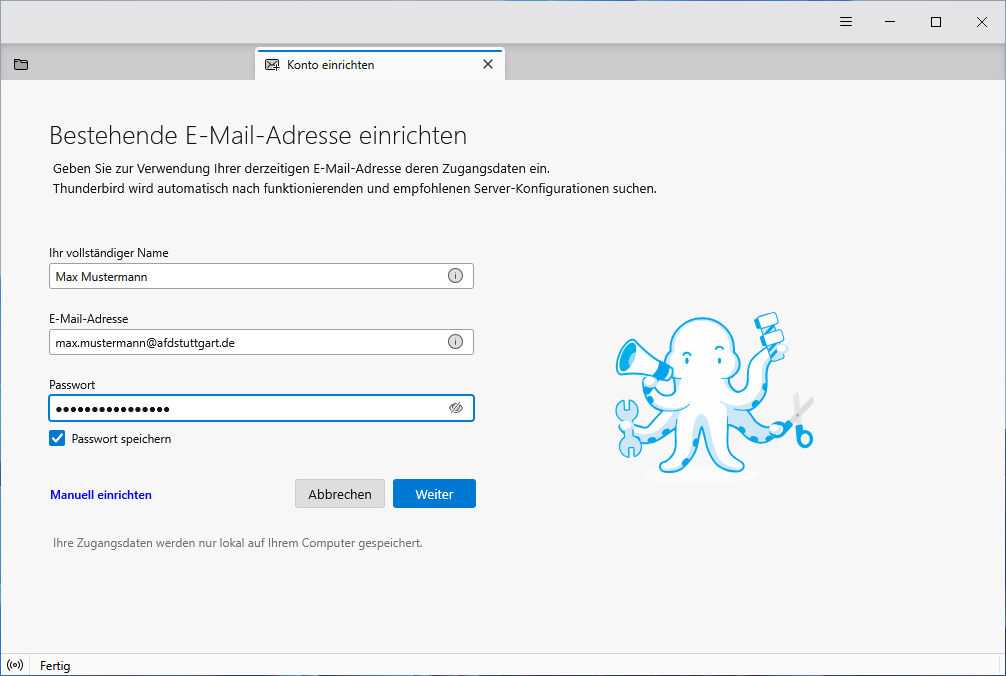This screenshot has height=676, width=1006.
Task: Open the Thunderbird hamburger application menu
Action: point(845,22)
